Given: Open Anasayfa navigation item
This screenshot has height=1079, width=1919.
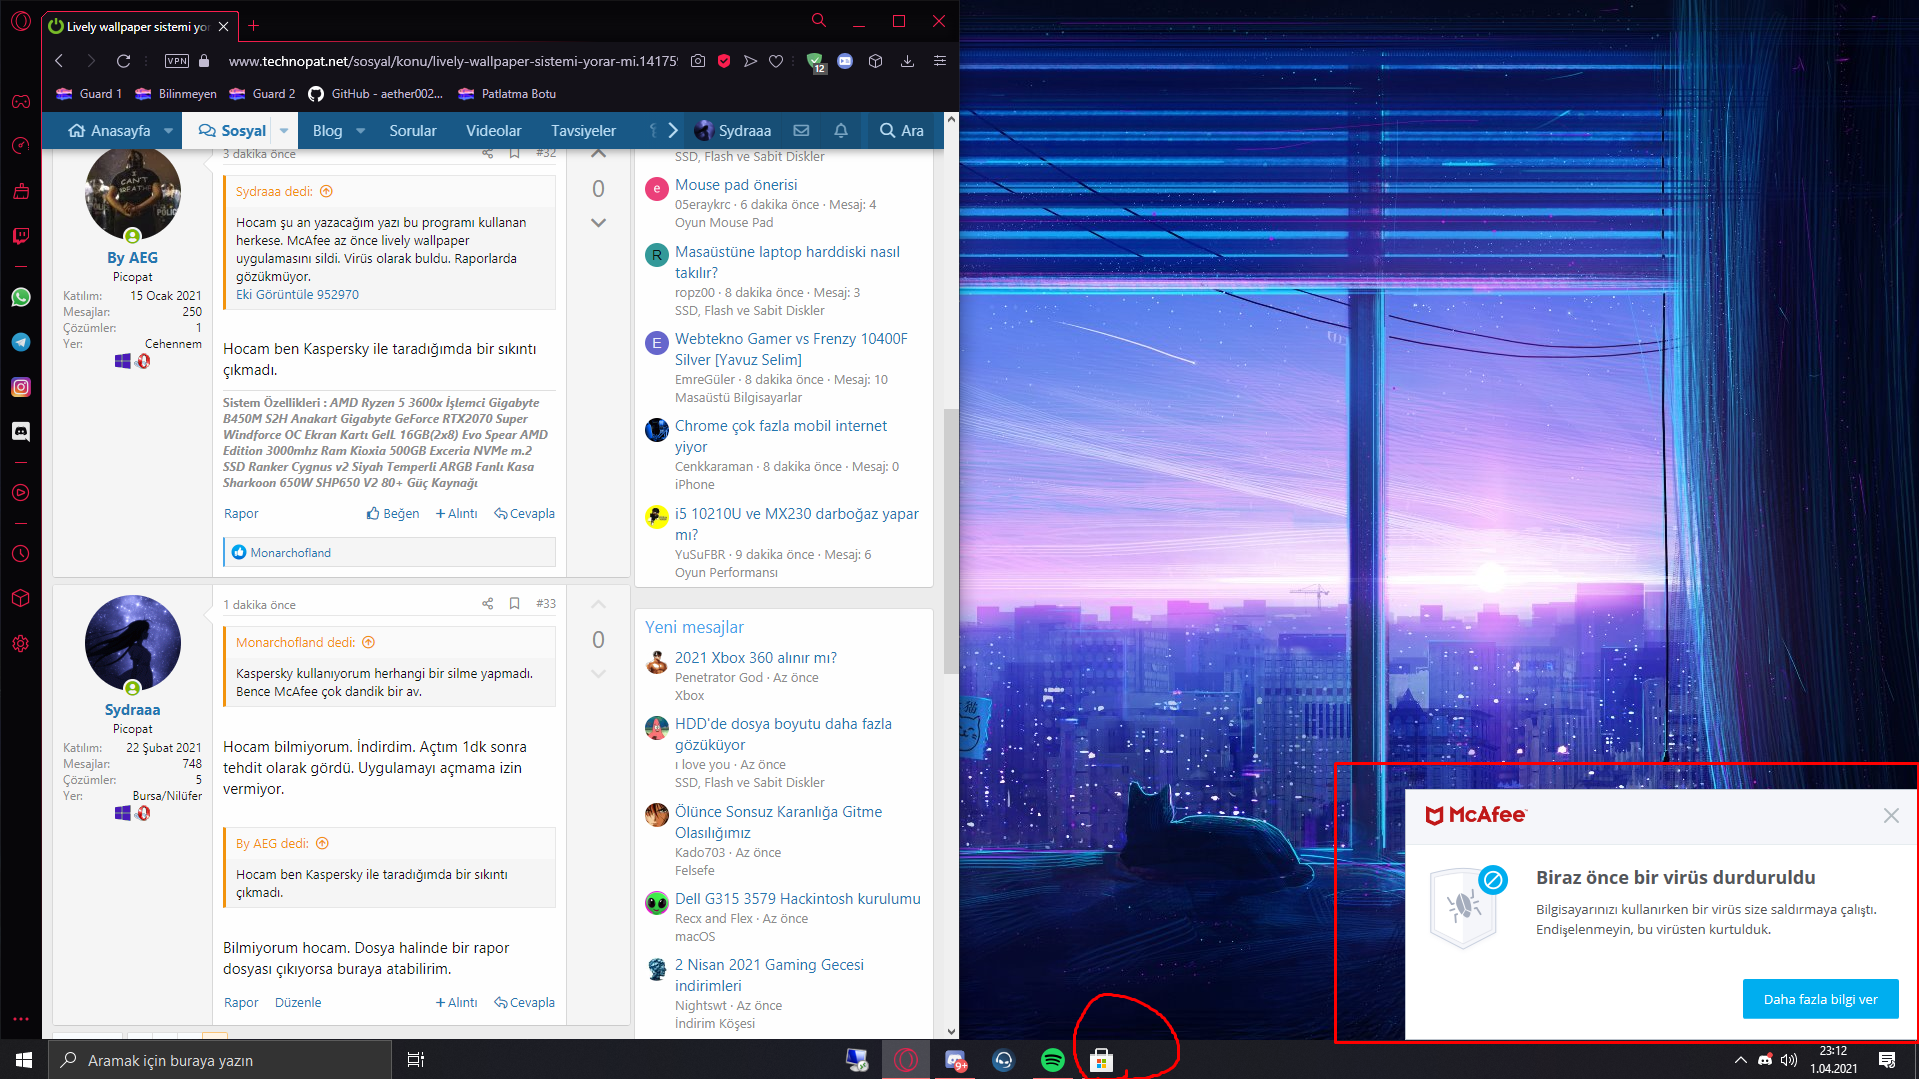Looking at the screenshot, I should [110, 131].
